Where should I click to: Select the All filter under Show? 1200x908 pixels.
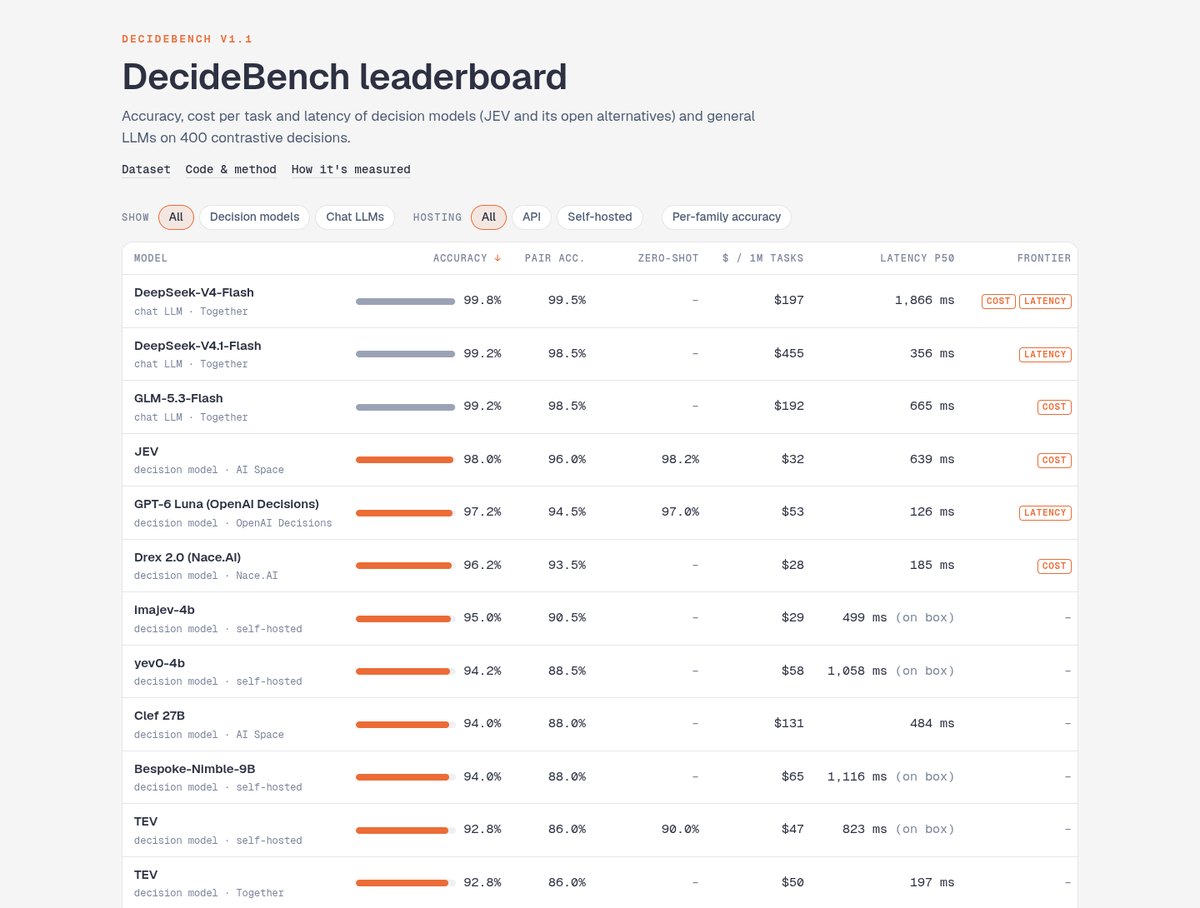click(x=176, y=217)
